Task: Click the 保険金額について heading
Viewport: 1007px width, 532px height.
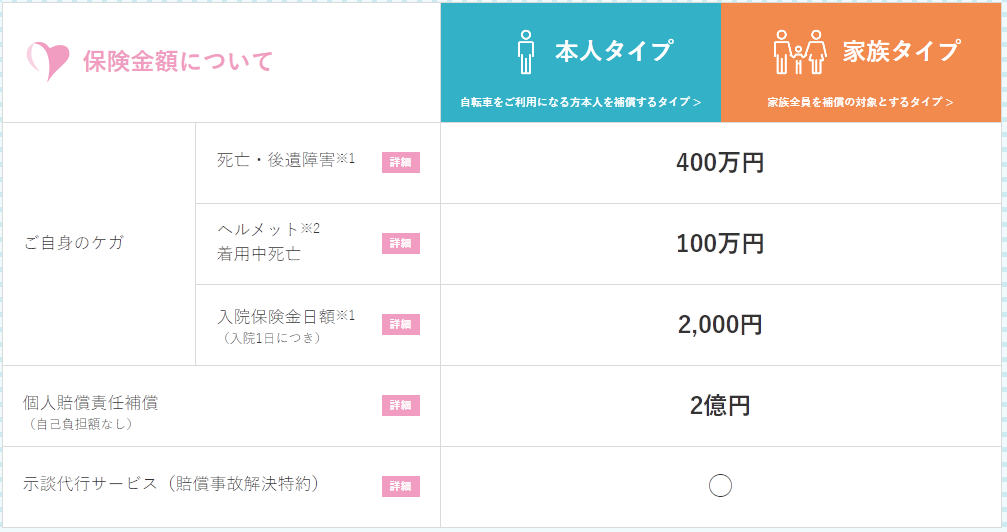Action: click(x=178, y=61)
